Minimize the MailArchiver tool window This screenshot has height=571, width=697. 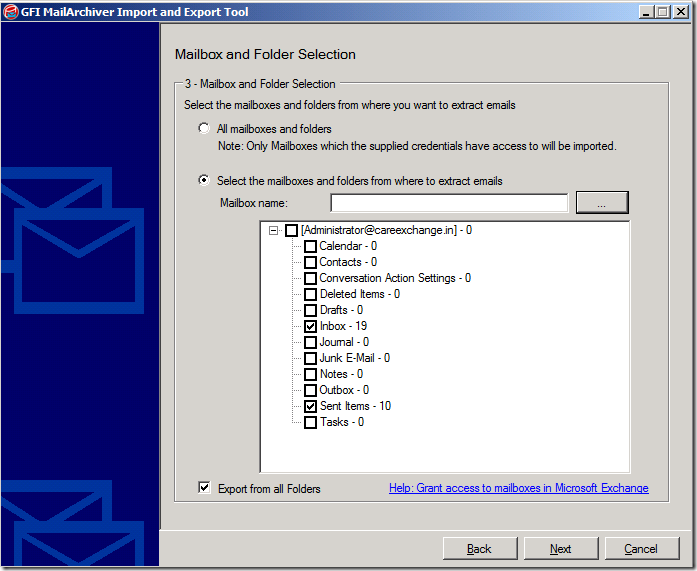(646, 12)
